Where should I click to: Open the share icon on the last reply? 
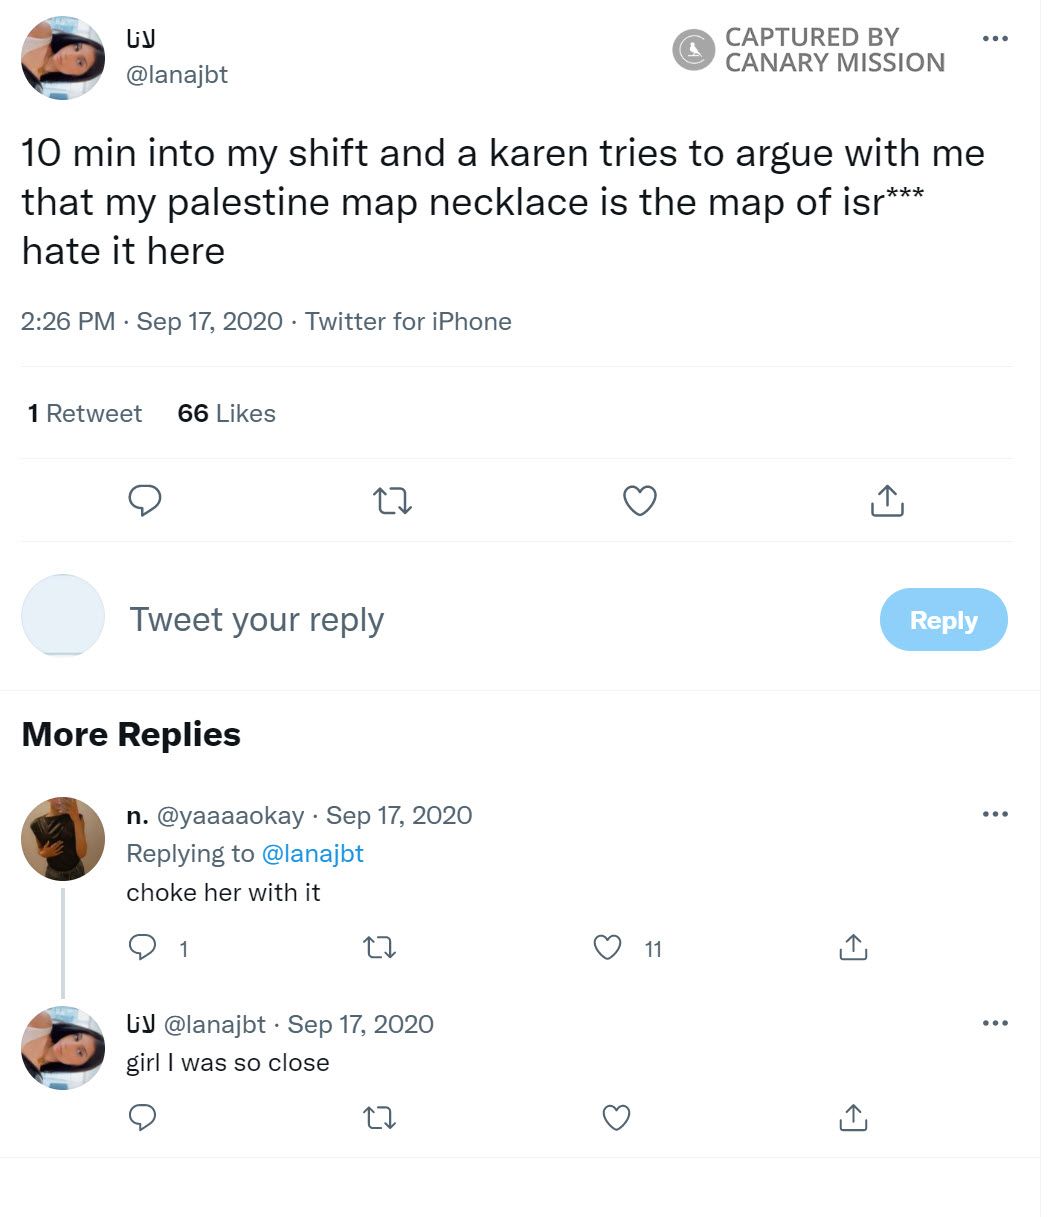[x=852, y=1117]
